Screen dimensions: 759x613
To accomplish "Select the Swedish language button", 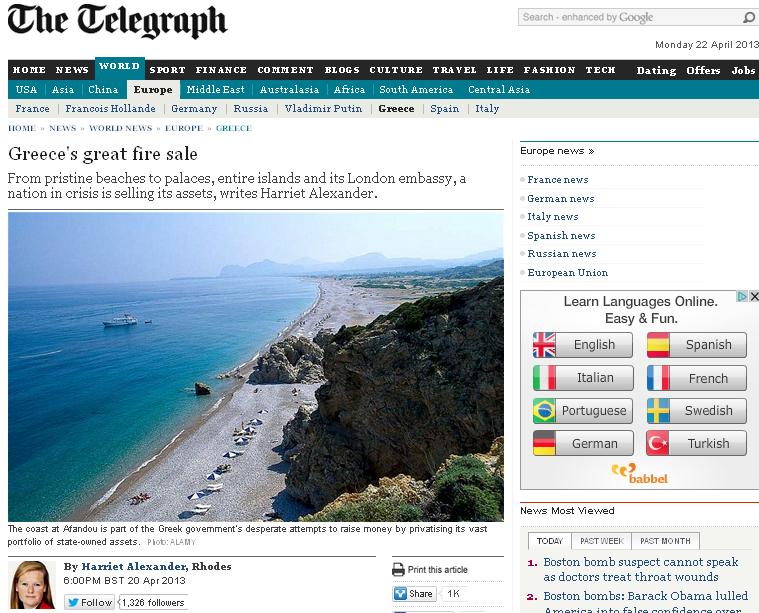I will click(x=697, y=411).
